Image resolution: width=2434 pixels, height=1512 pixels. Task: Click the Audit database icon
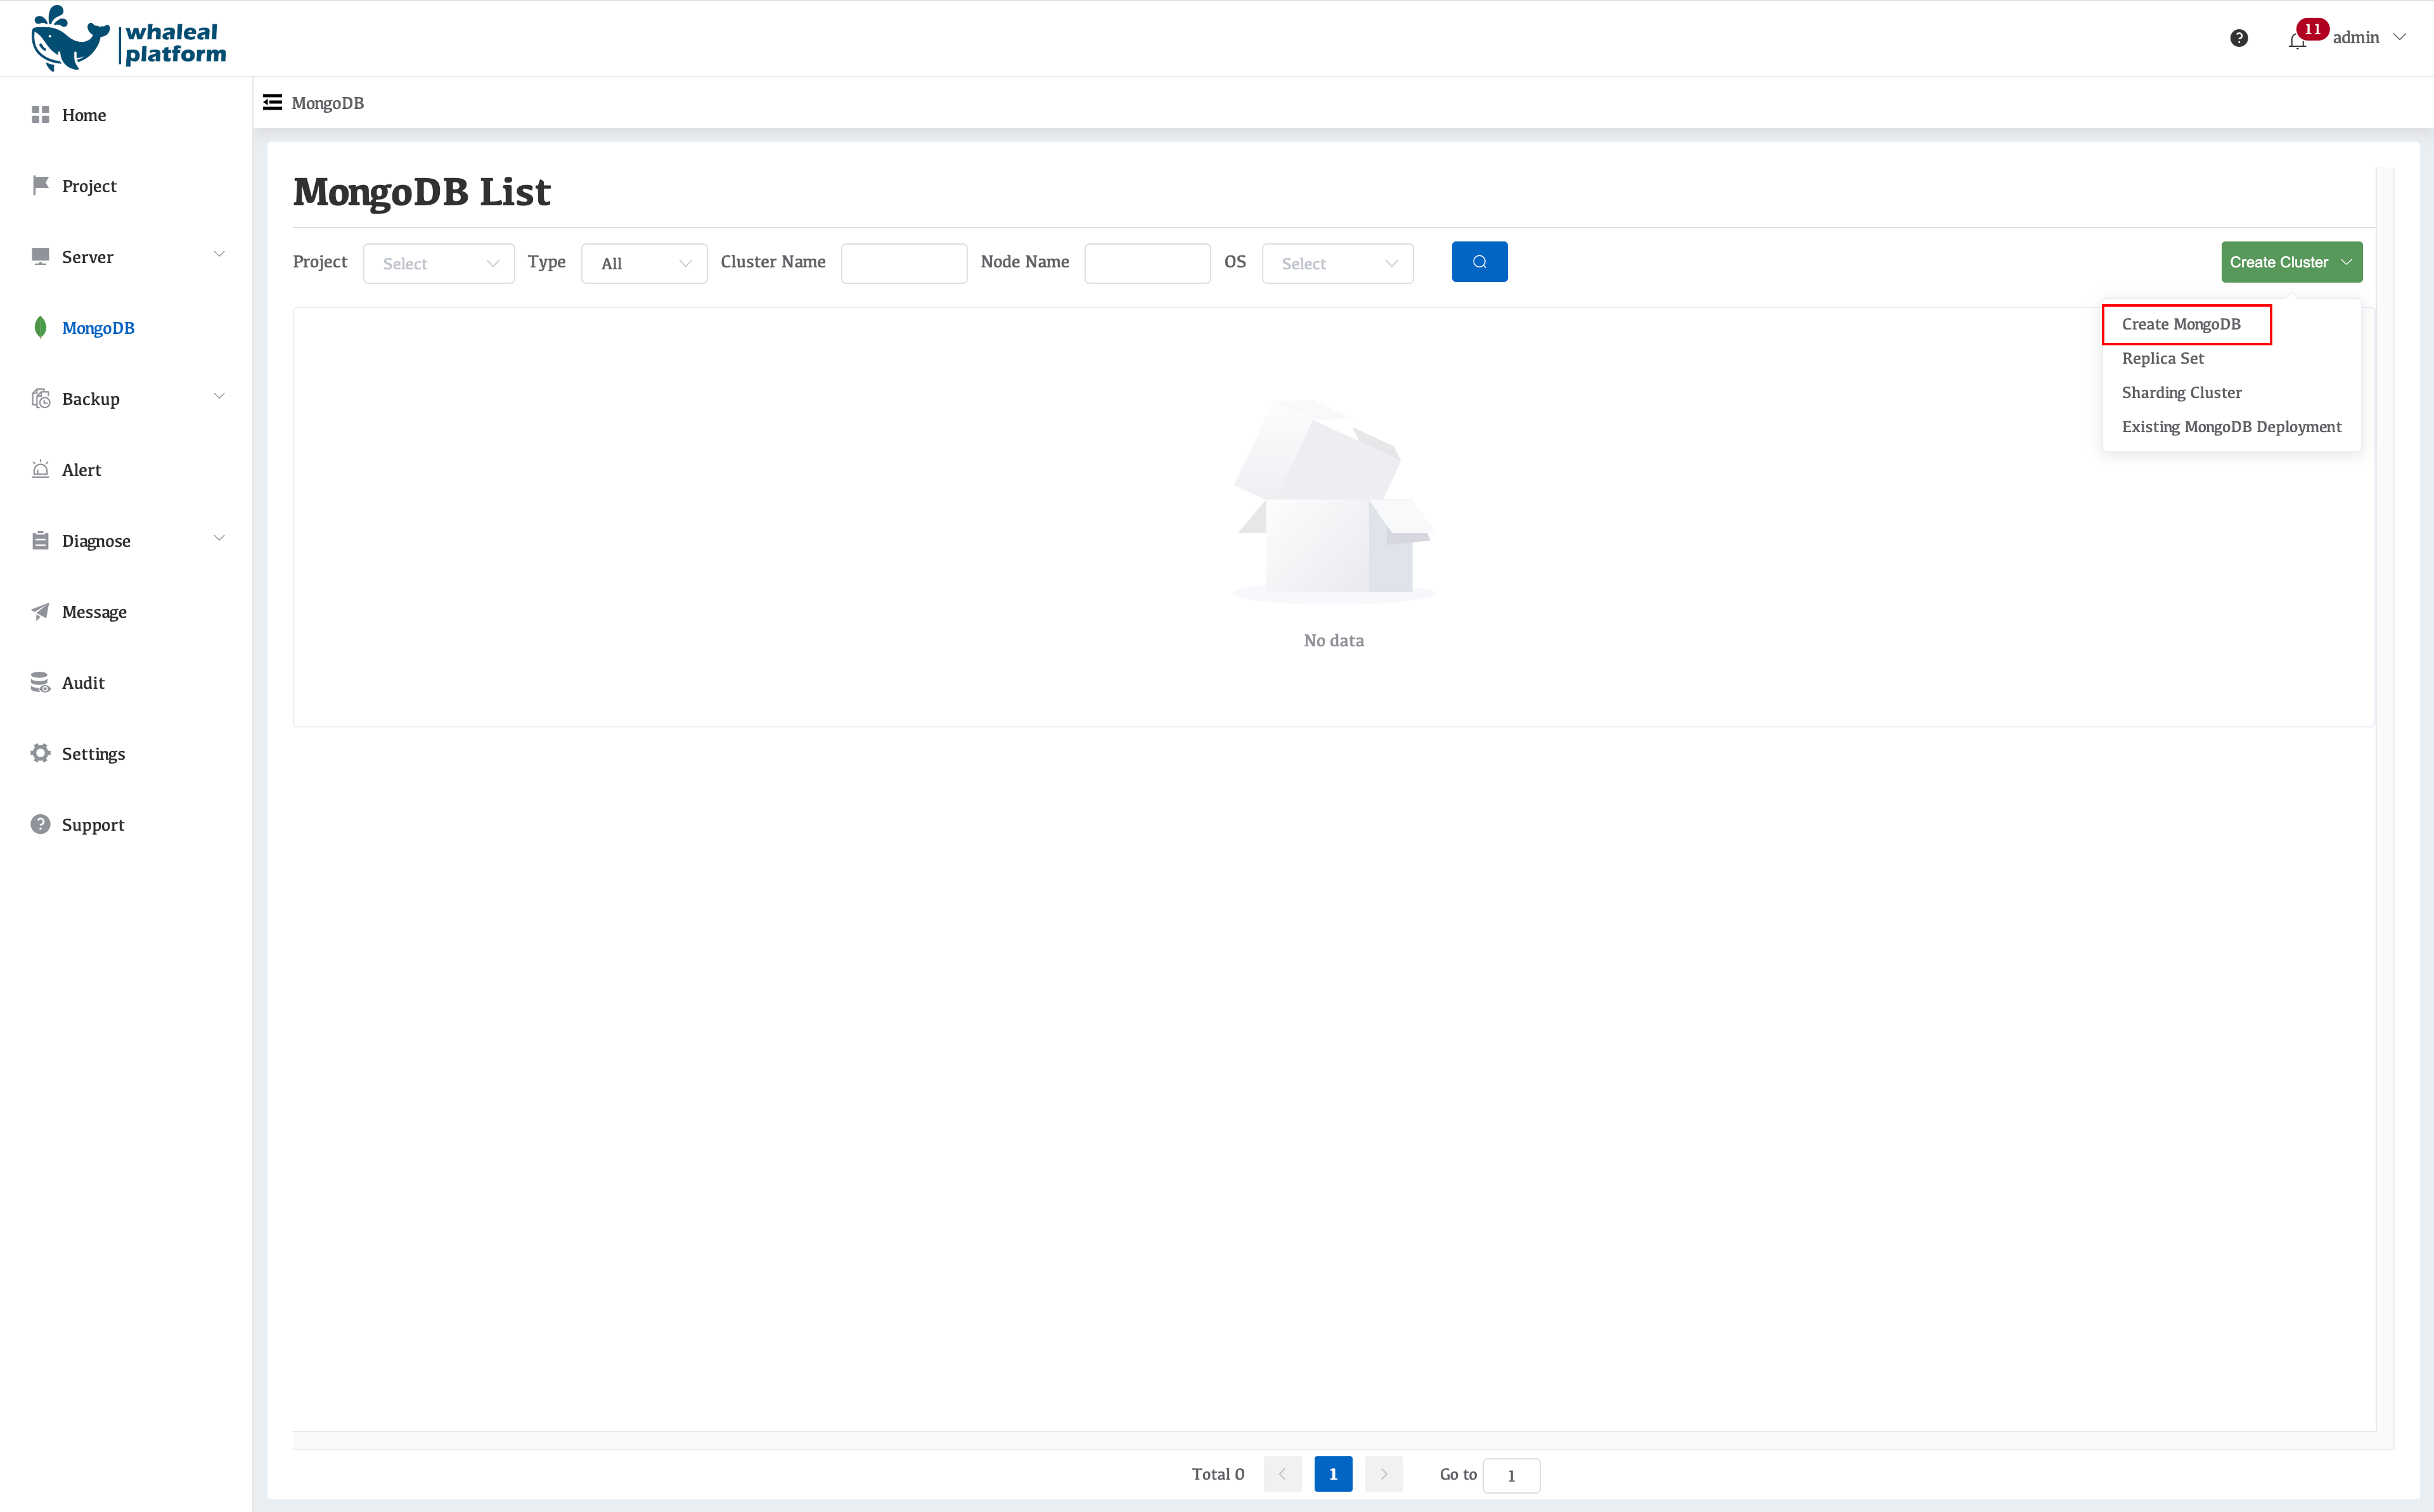(40, 682)
